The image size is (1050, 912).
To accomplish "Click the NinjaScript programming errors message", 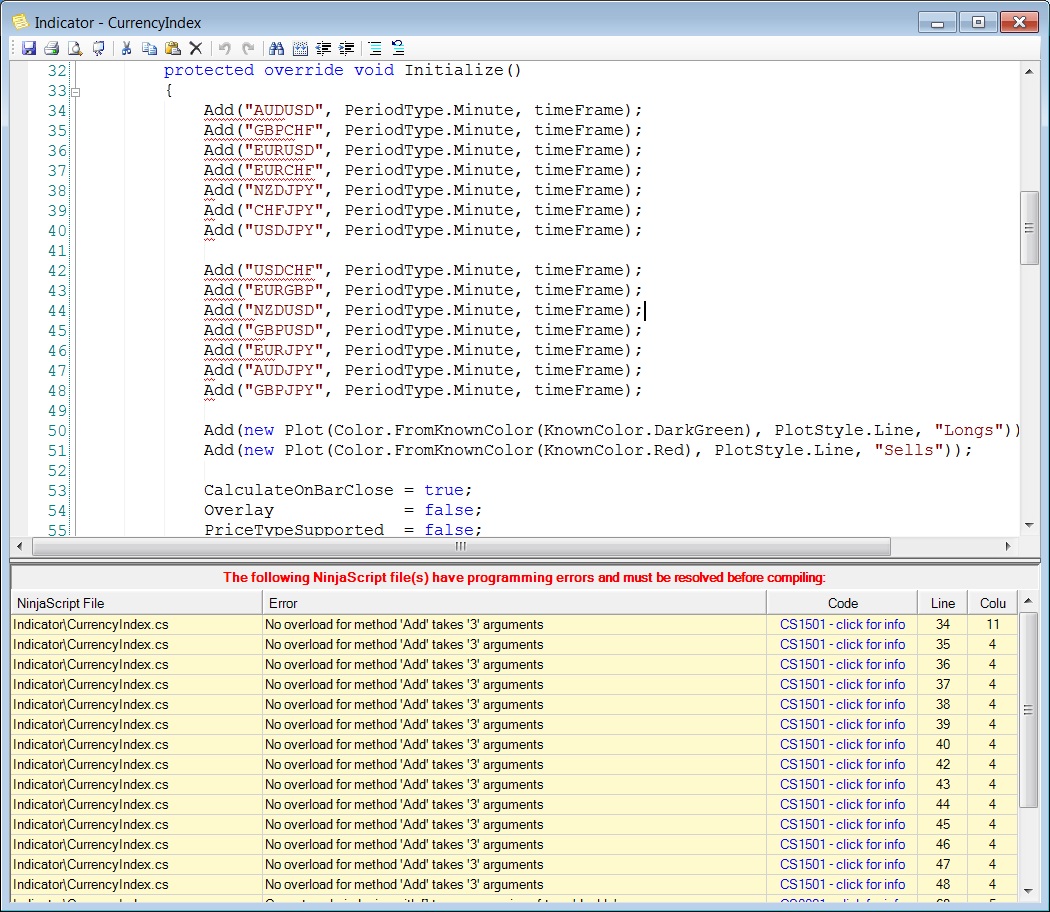I will coord(524,577).
